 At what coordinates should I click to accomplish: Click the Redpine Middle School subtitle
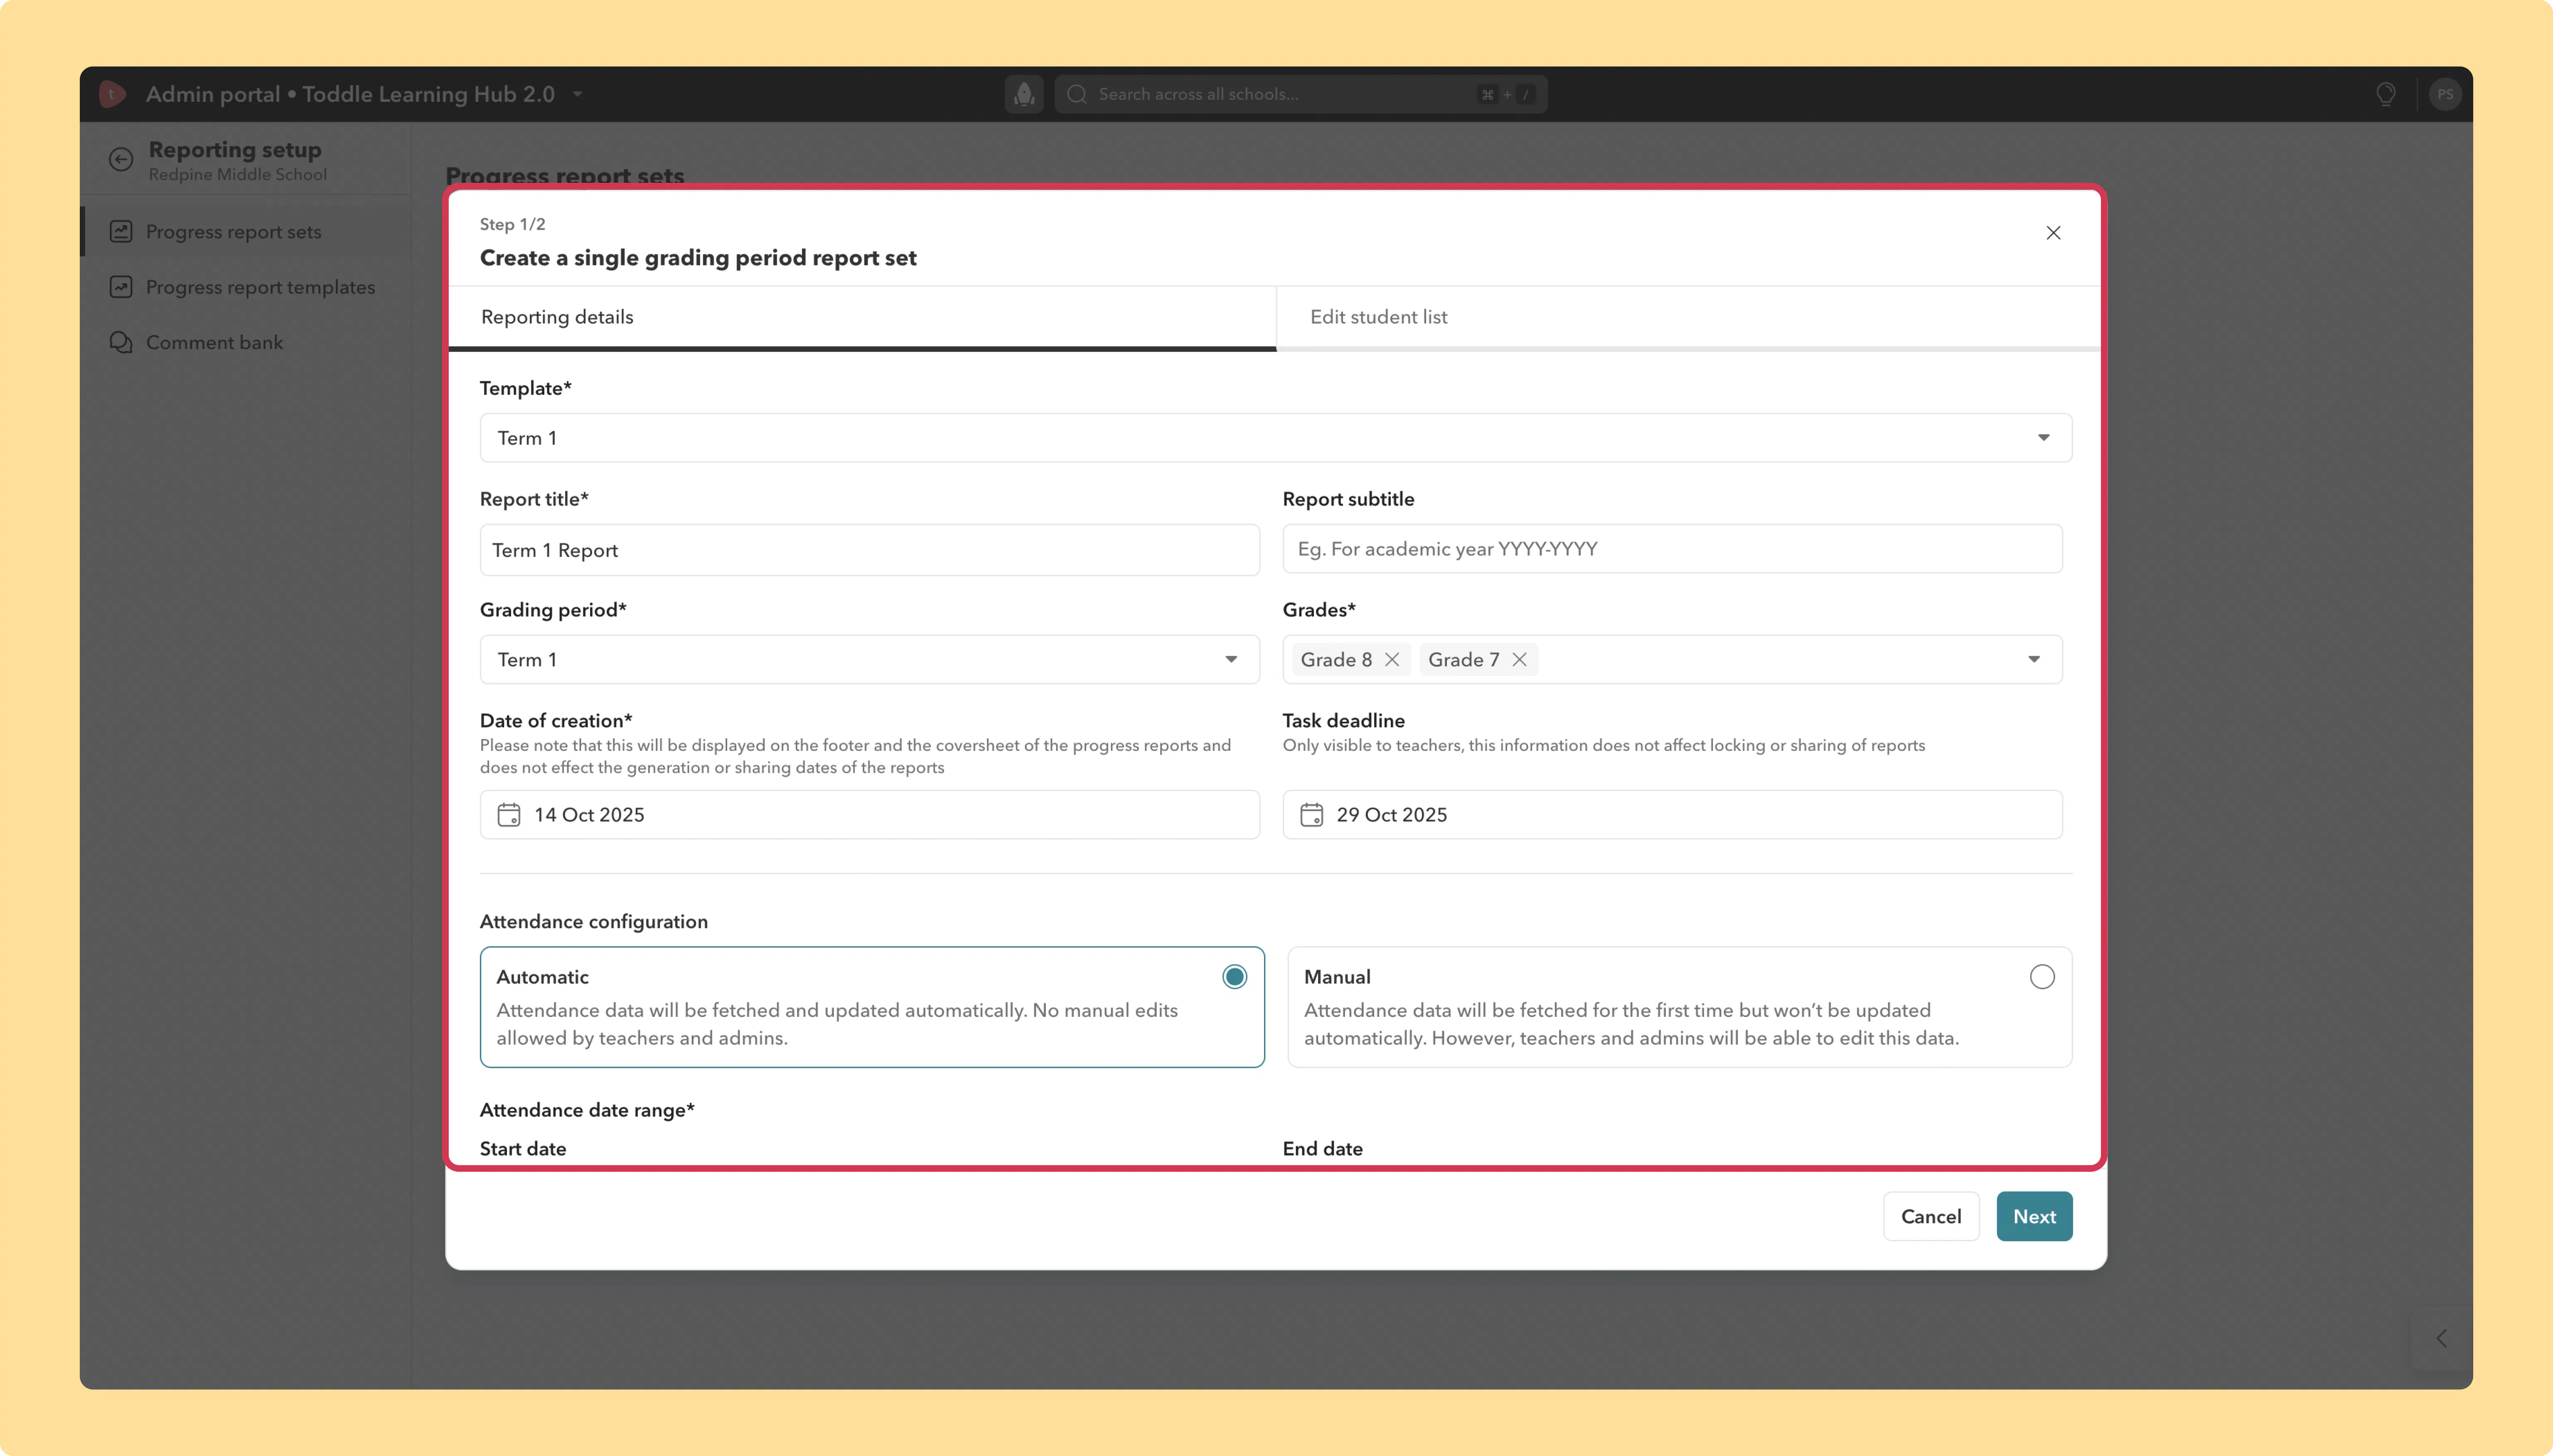(238, 175)
